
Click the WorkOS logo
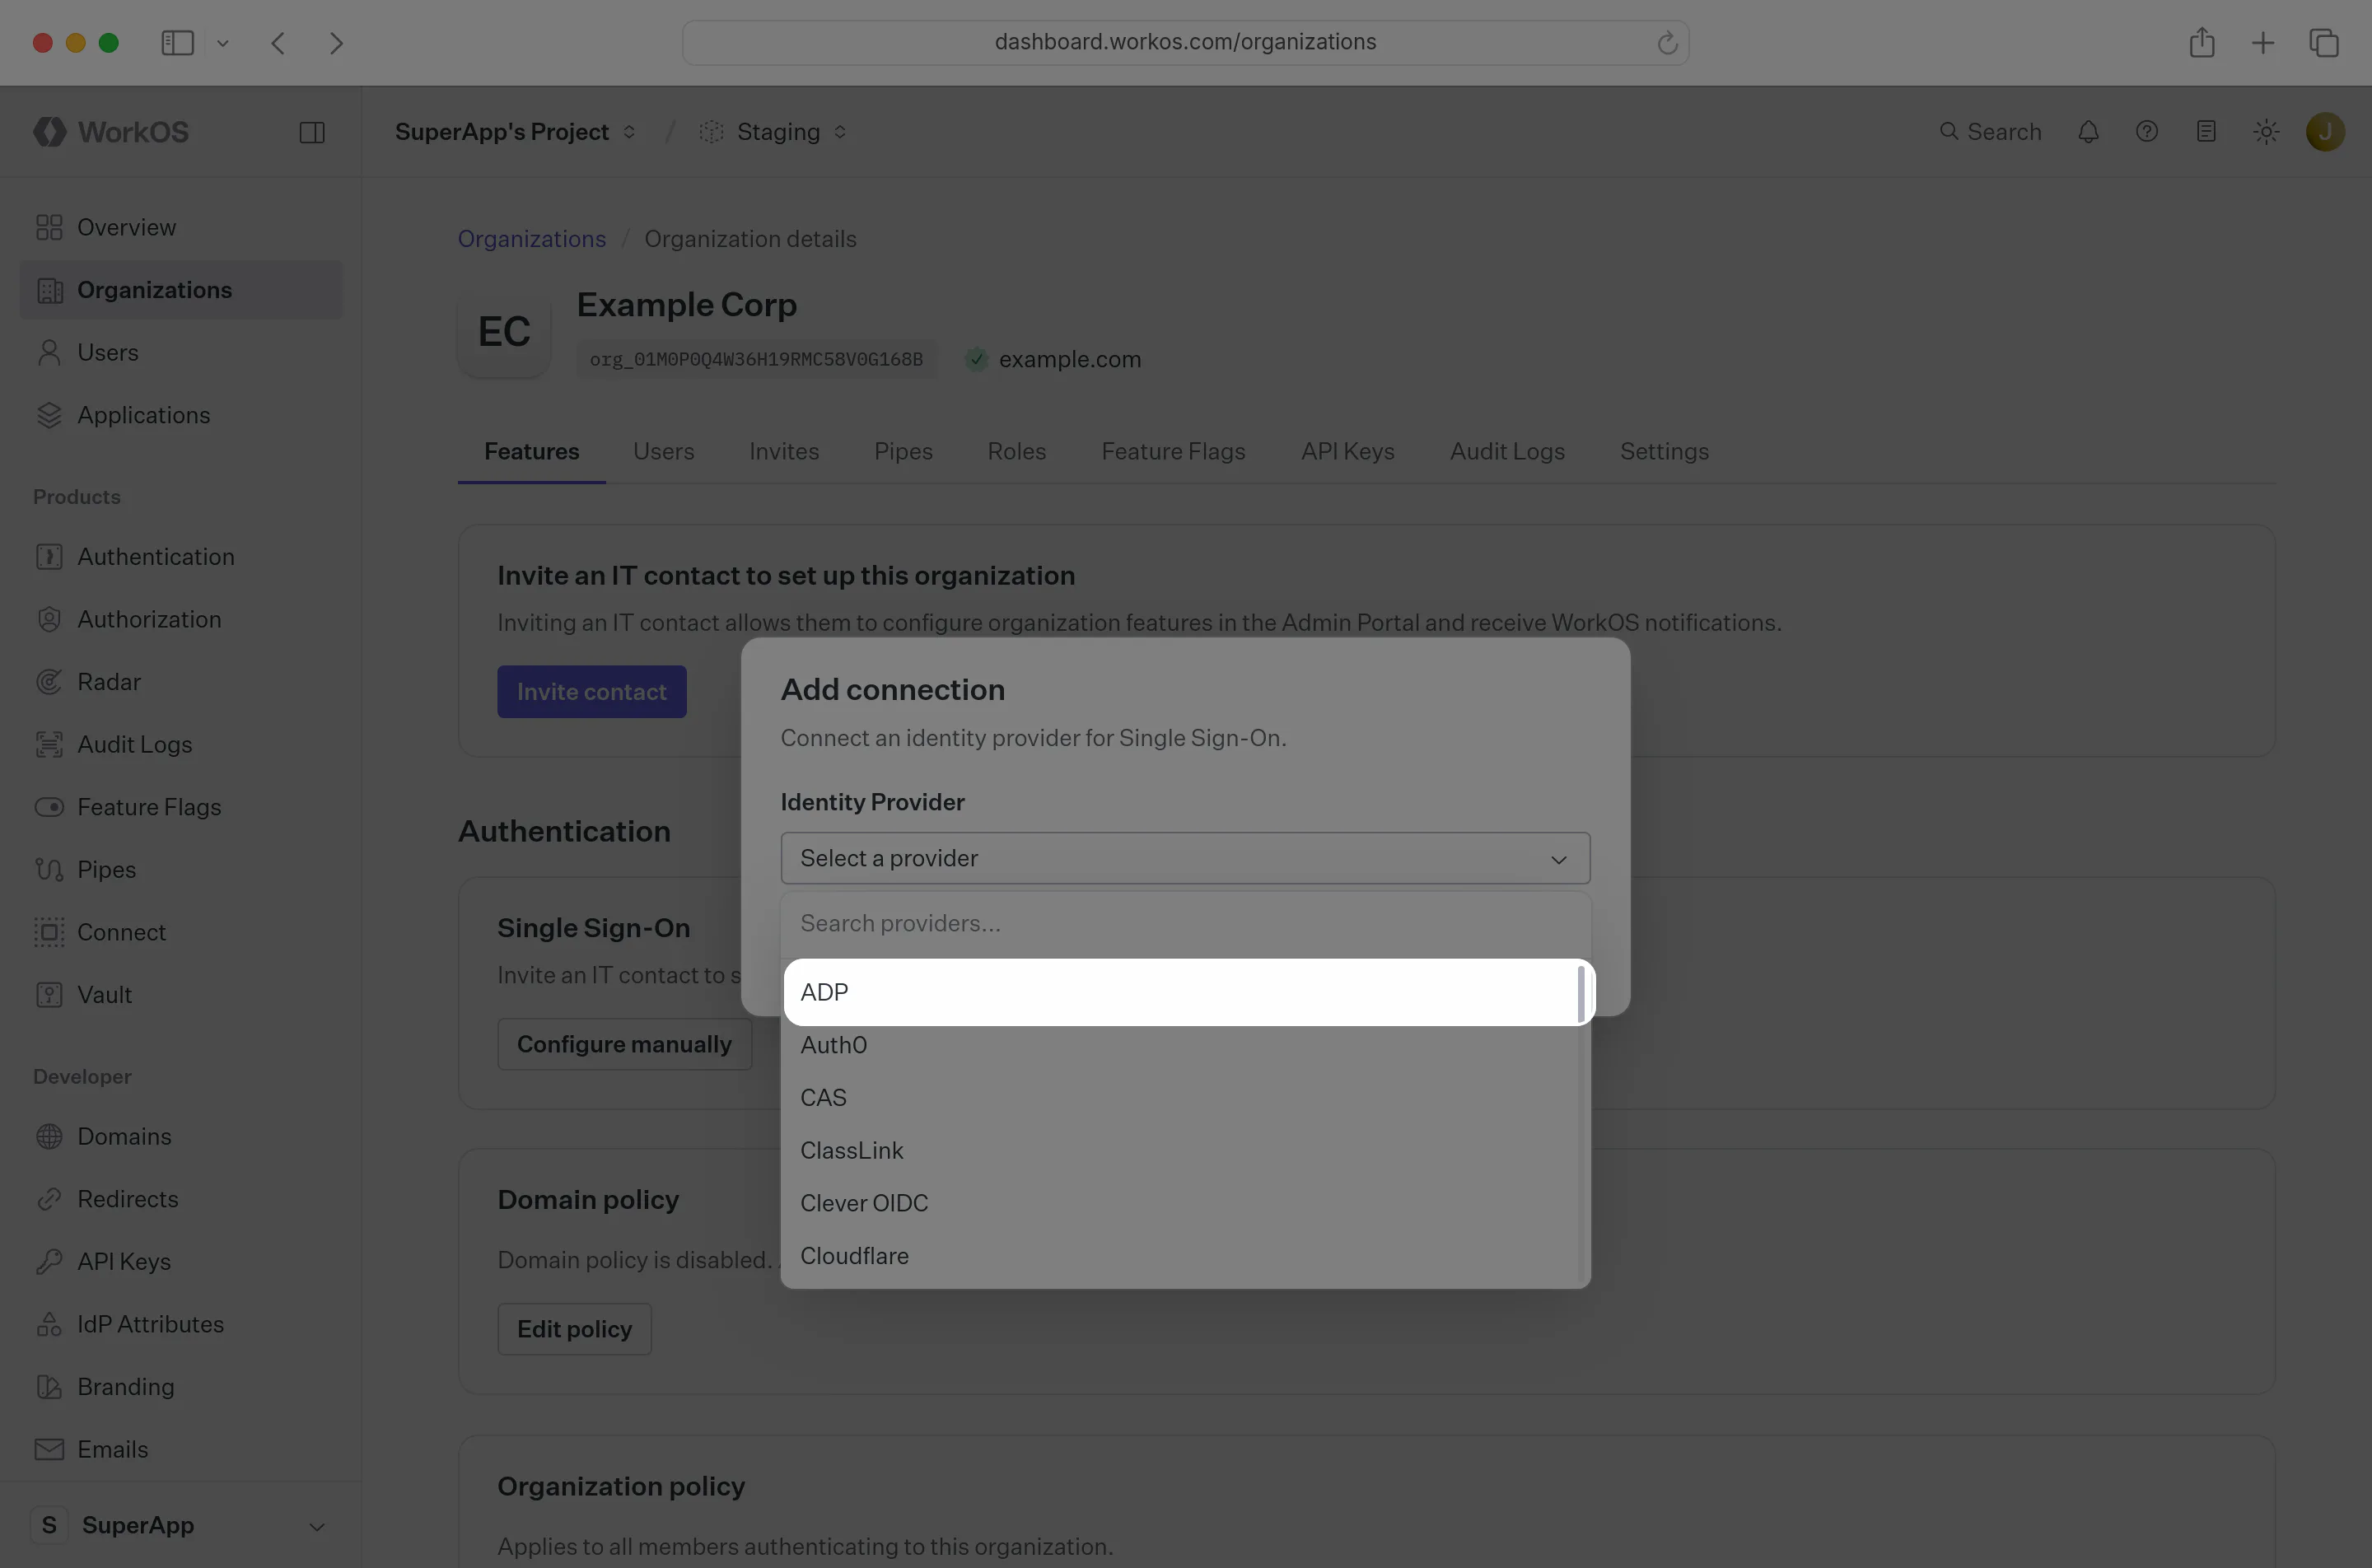click(x=111, y=132)
